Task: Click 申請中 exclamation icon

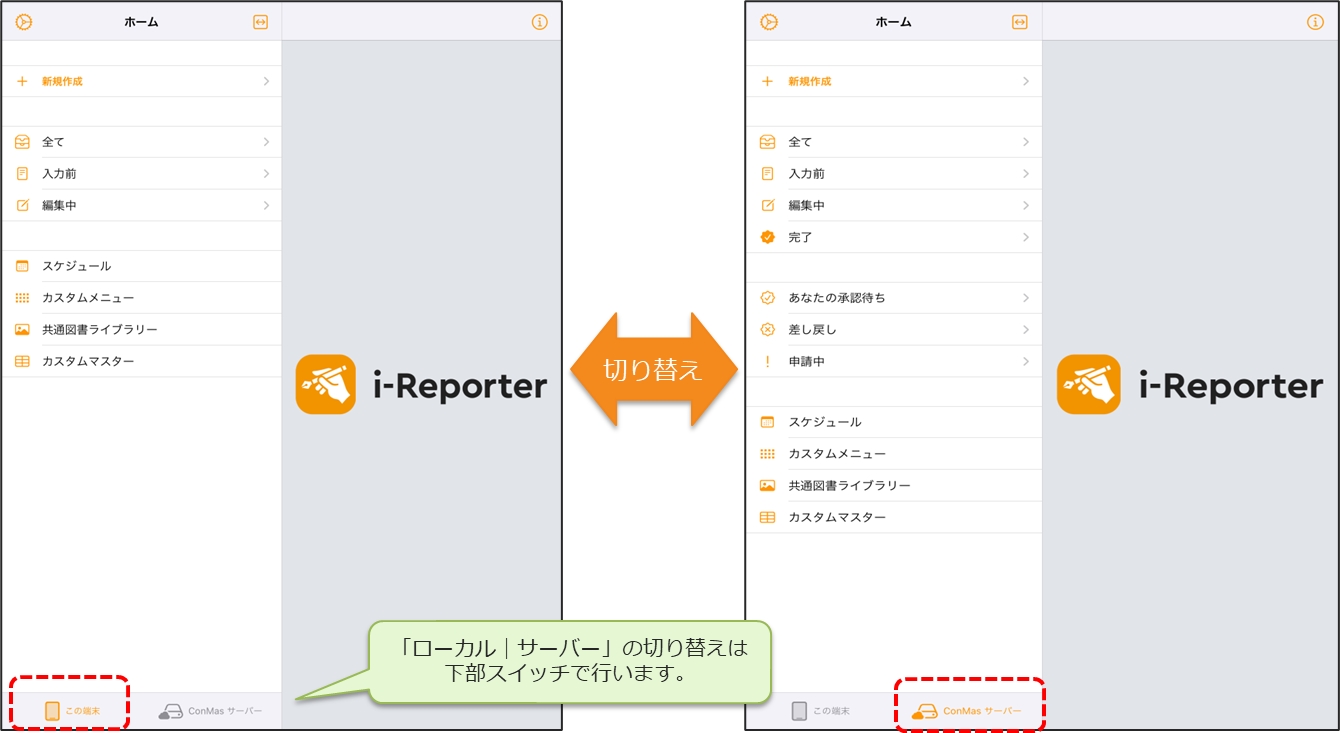Action: 768,361
